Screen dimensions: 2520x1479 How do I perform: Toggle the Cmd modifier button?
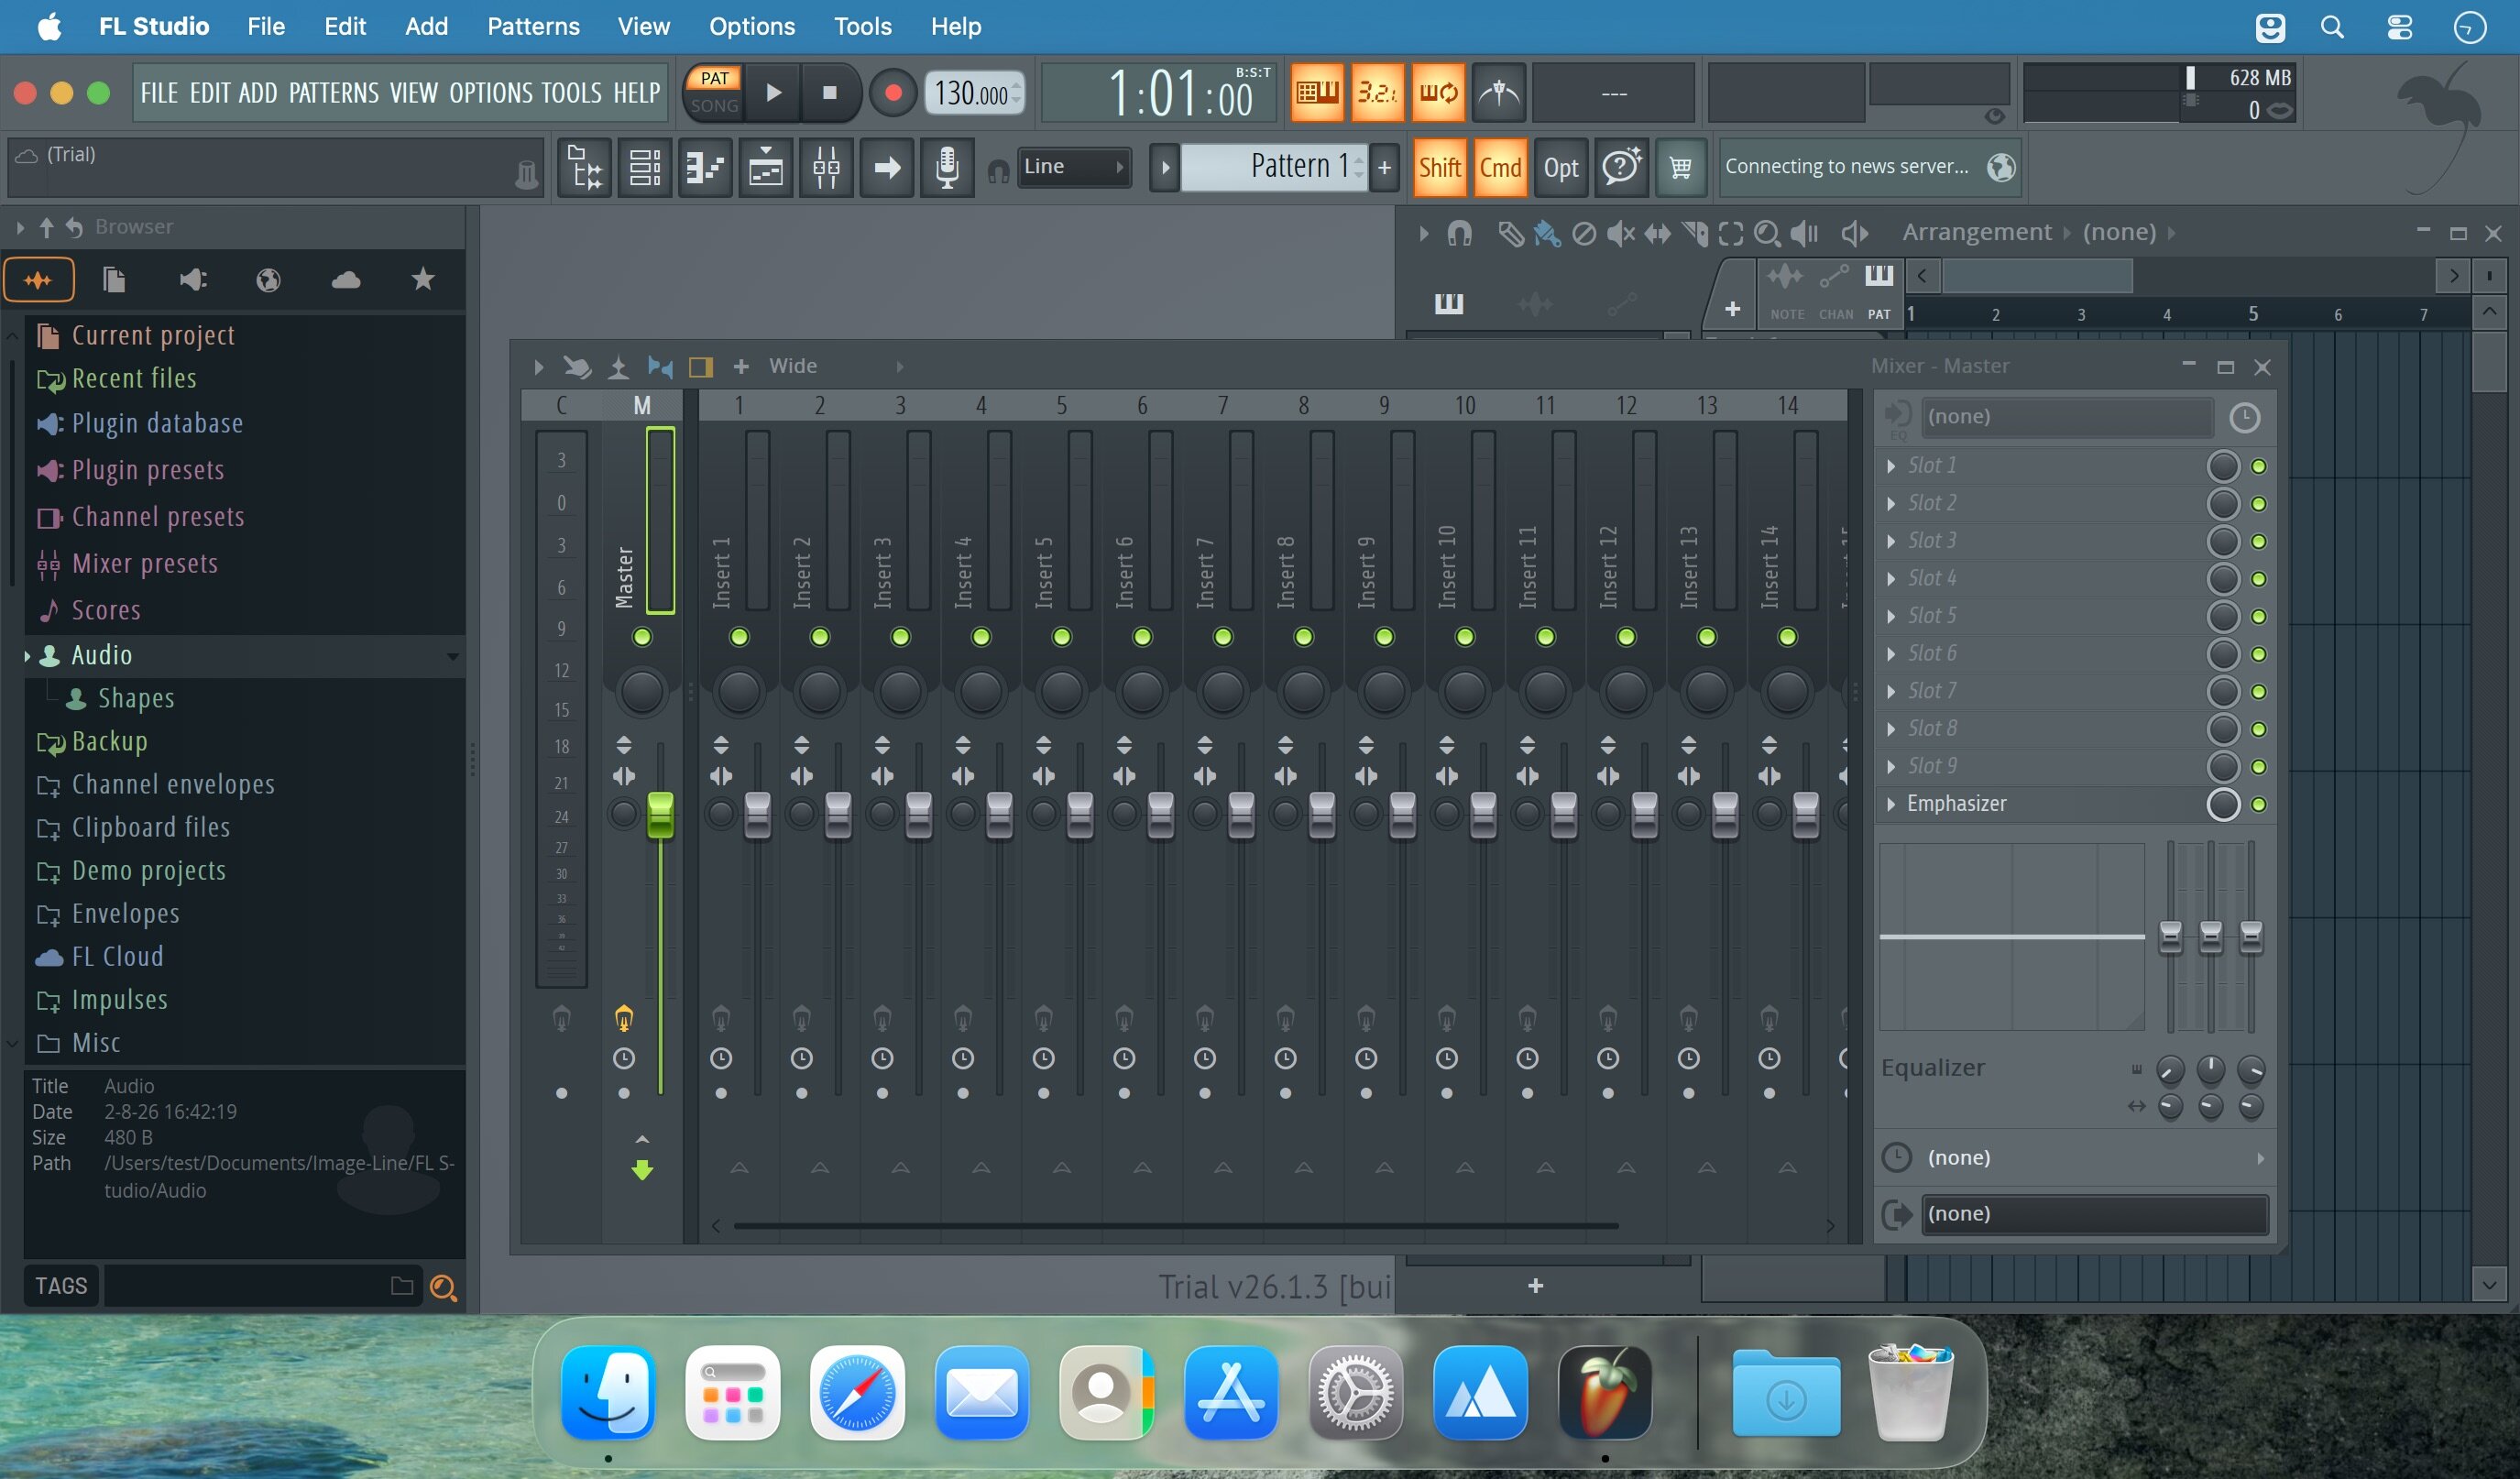[x=1500, y=167]
